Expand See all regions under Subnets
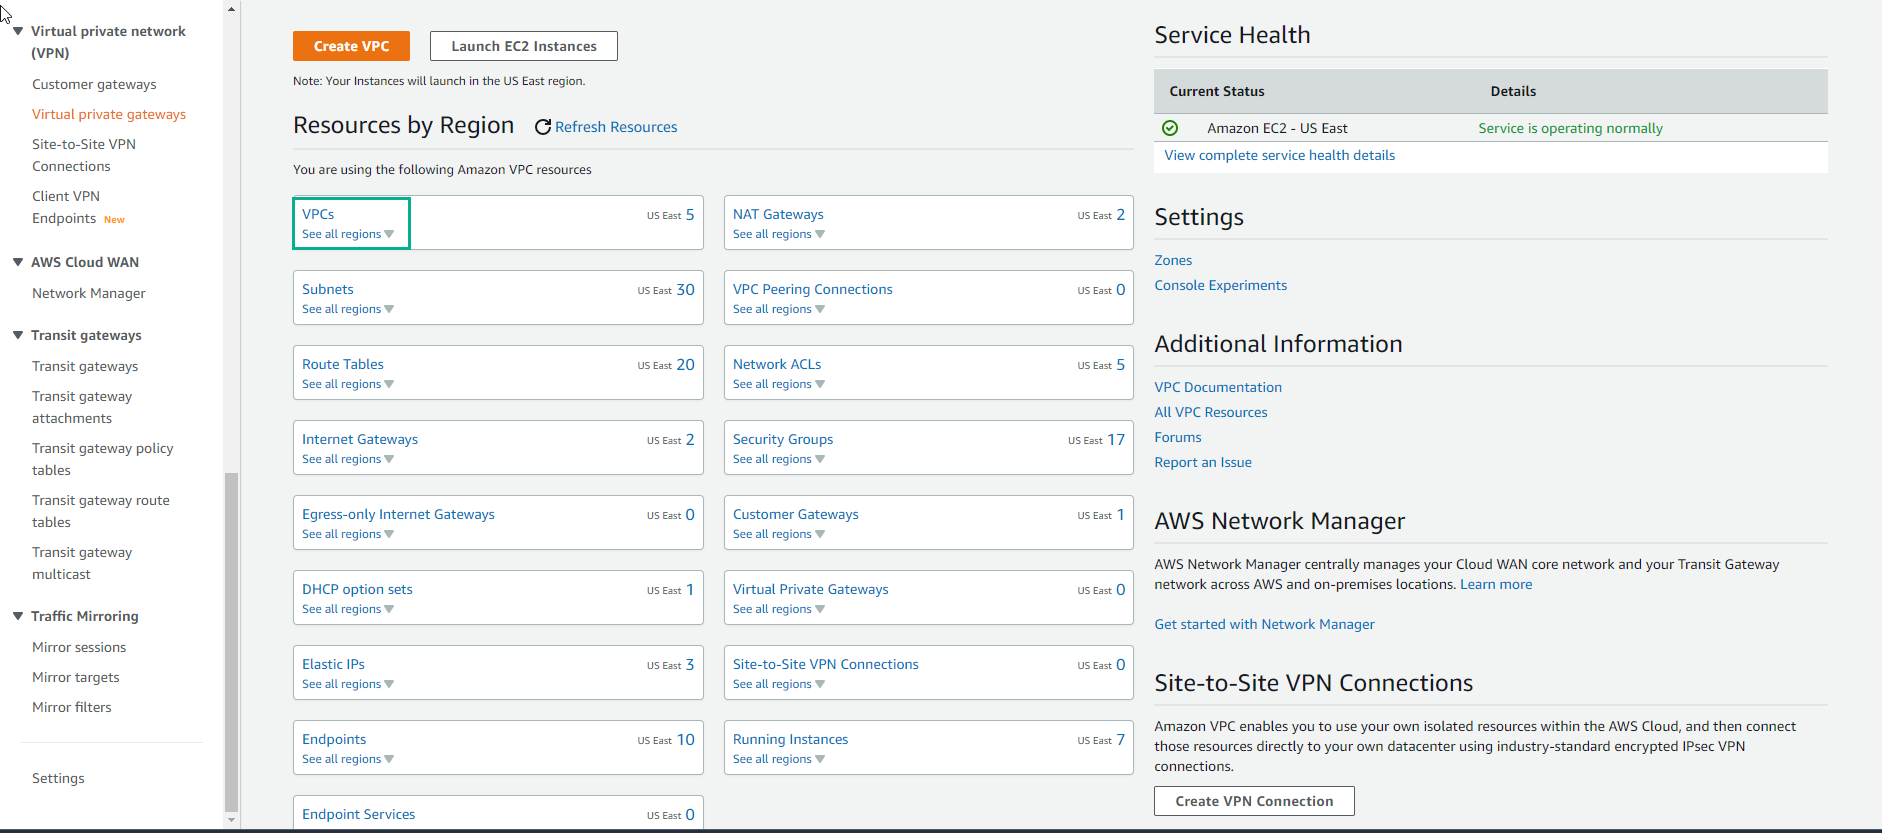 click(x=348, y=309)
